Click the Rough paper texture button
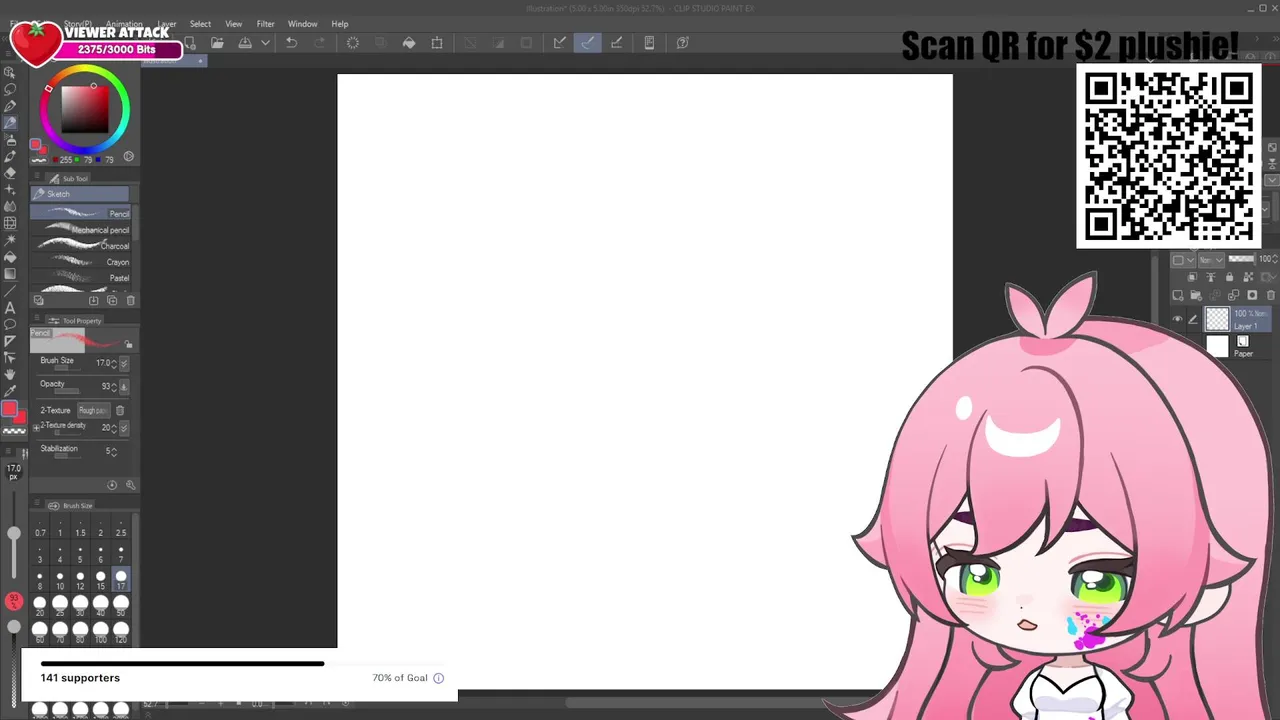The image size is (1280, 720). coord(93,410)
